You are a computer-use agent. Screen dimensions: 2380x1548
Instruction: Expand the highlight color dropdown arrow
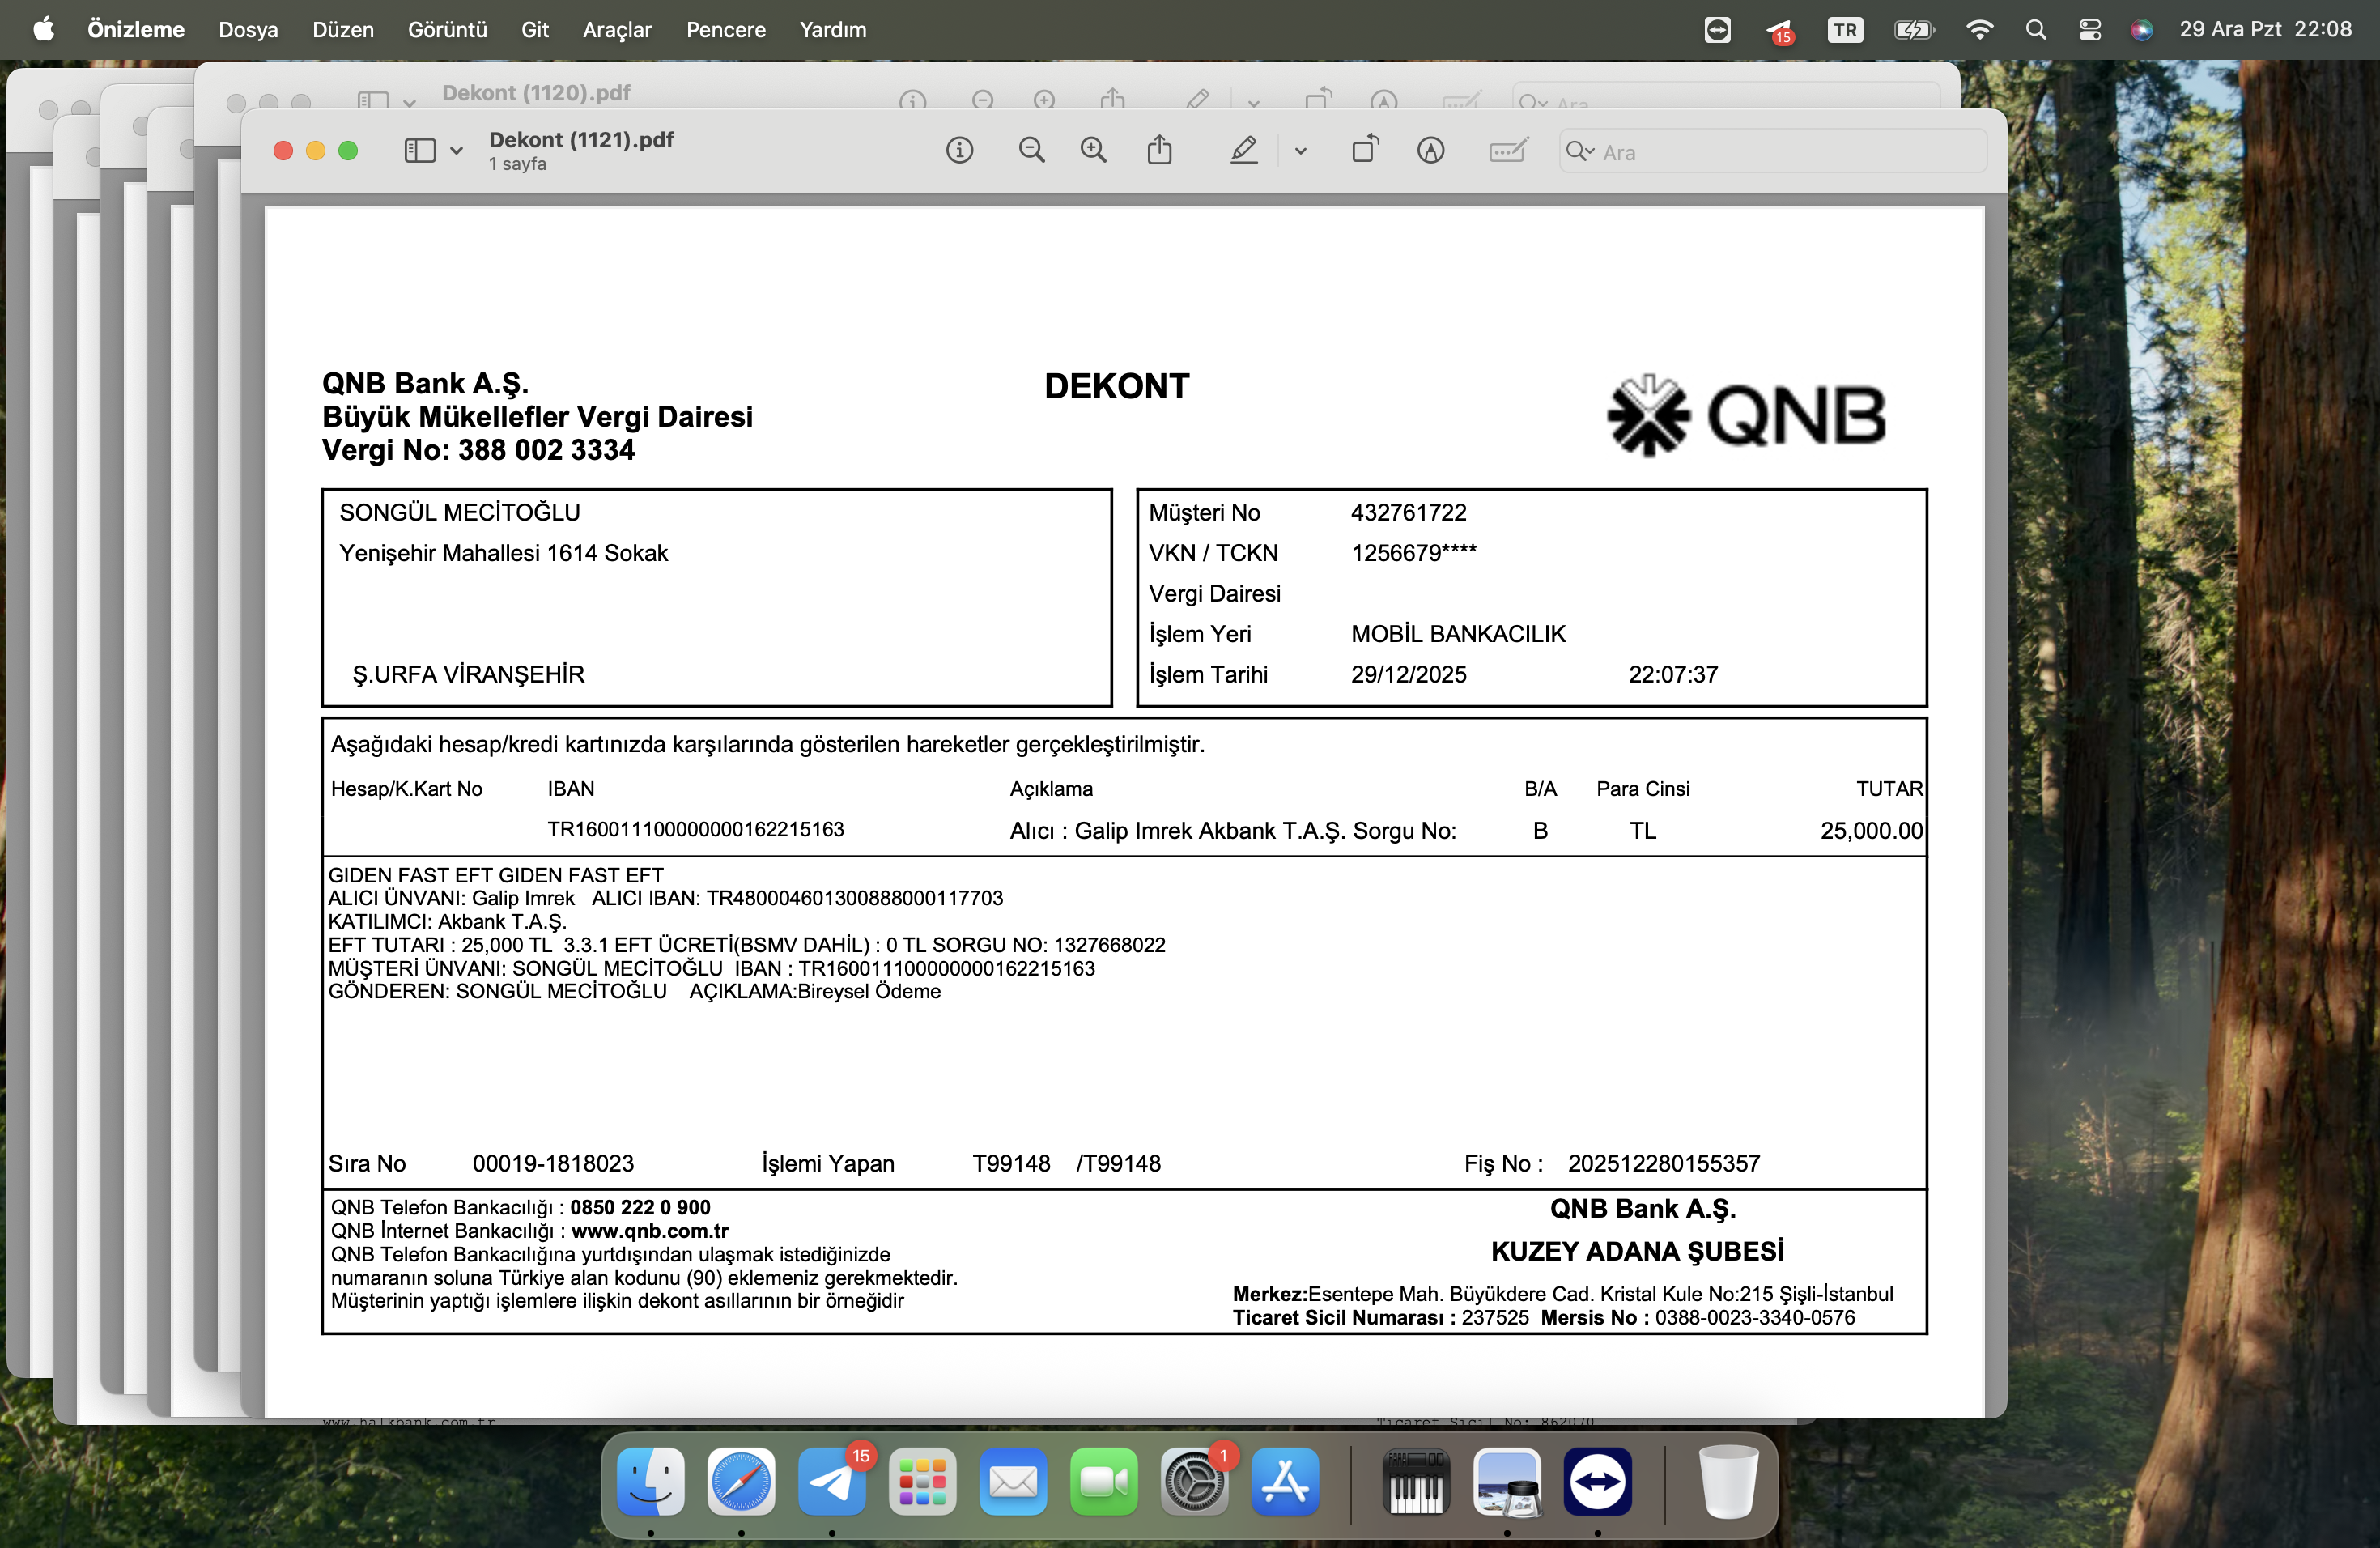click(1300, 152)
